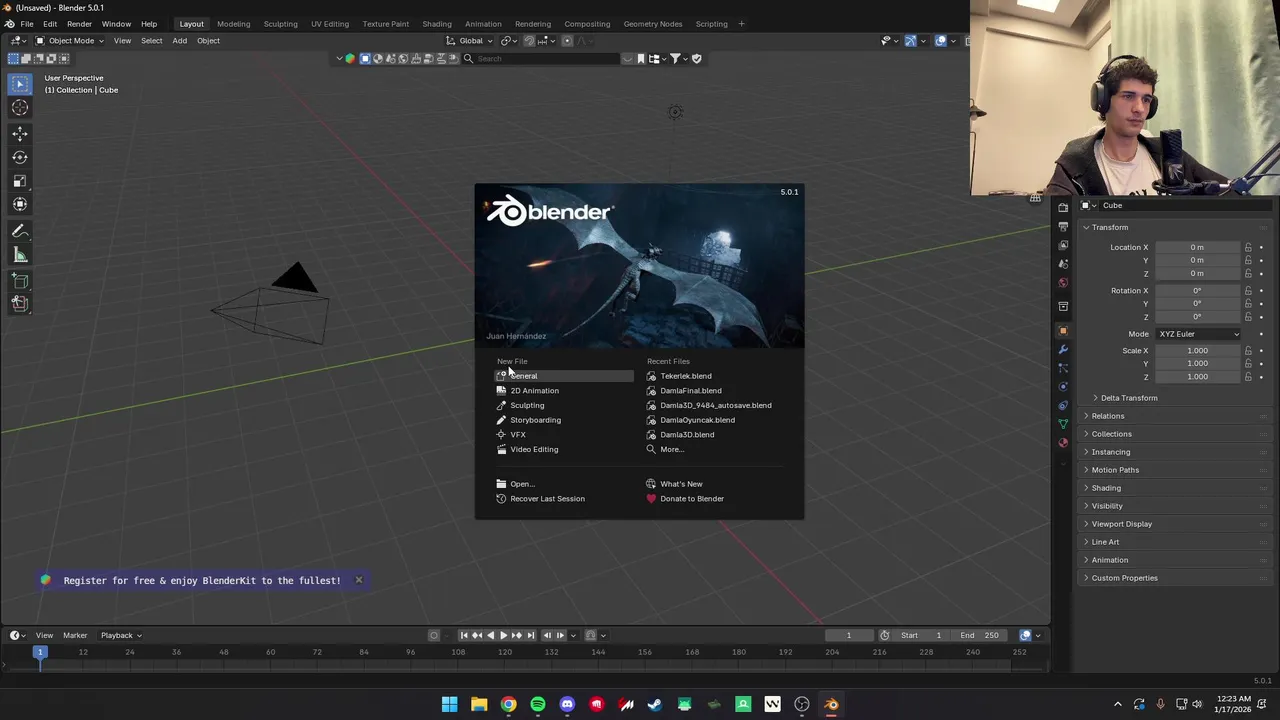
Task: Switch to the Shading workspace tab
Action: coord(436,24)
